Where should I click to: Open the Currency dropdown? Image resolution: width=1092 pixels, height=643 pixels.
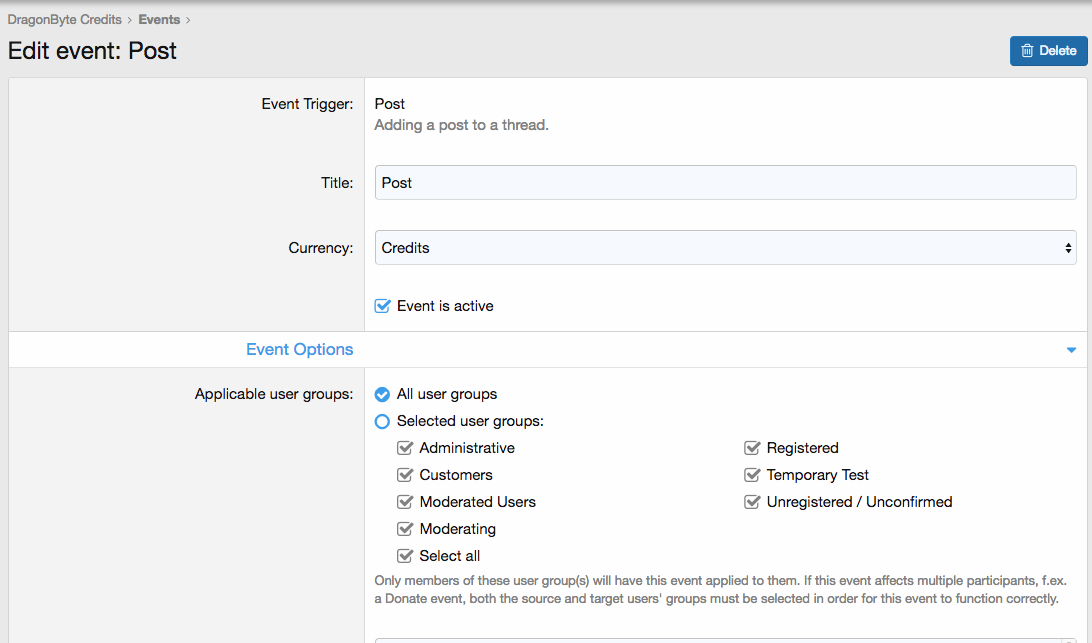pyautogui.click(x=725, y=248)
